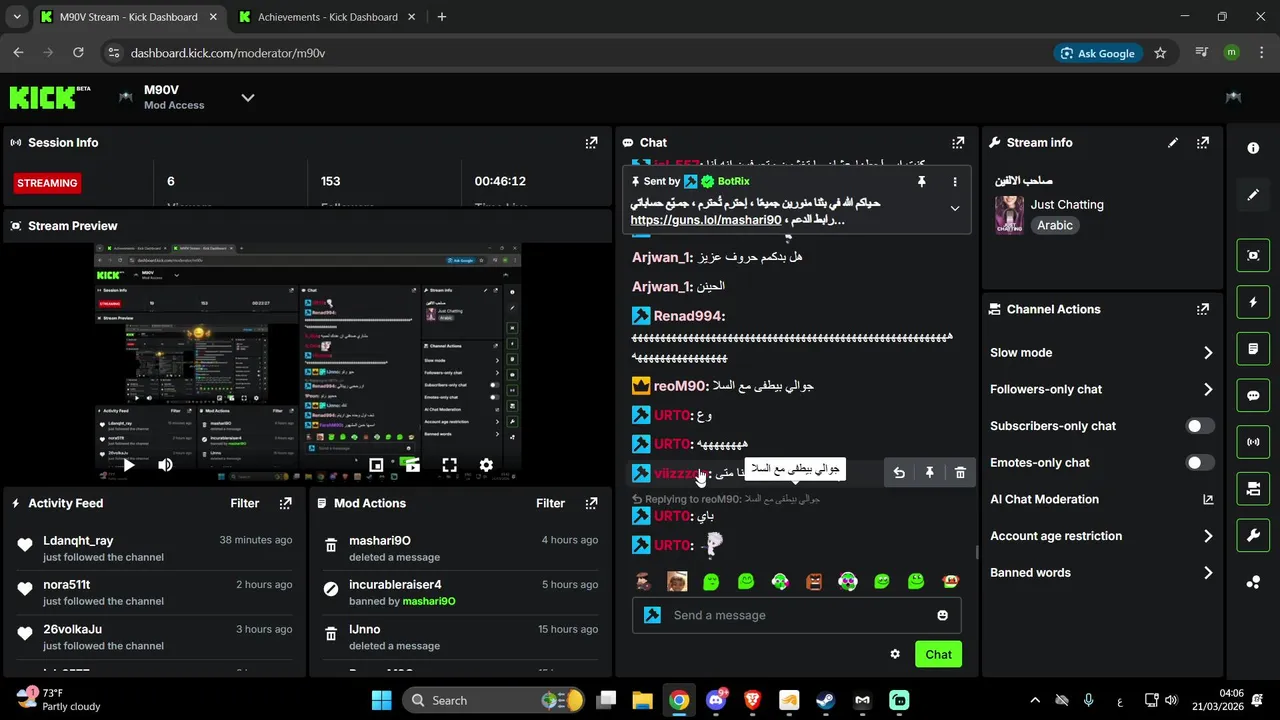Delete the hovered chat message

(960, 473)
